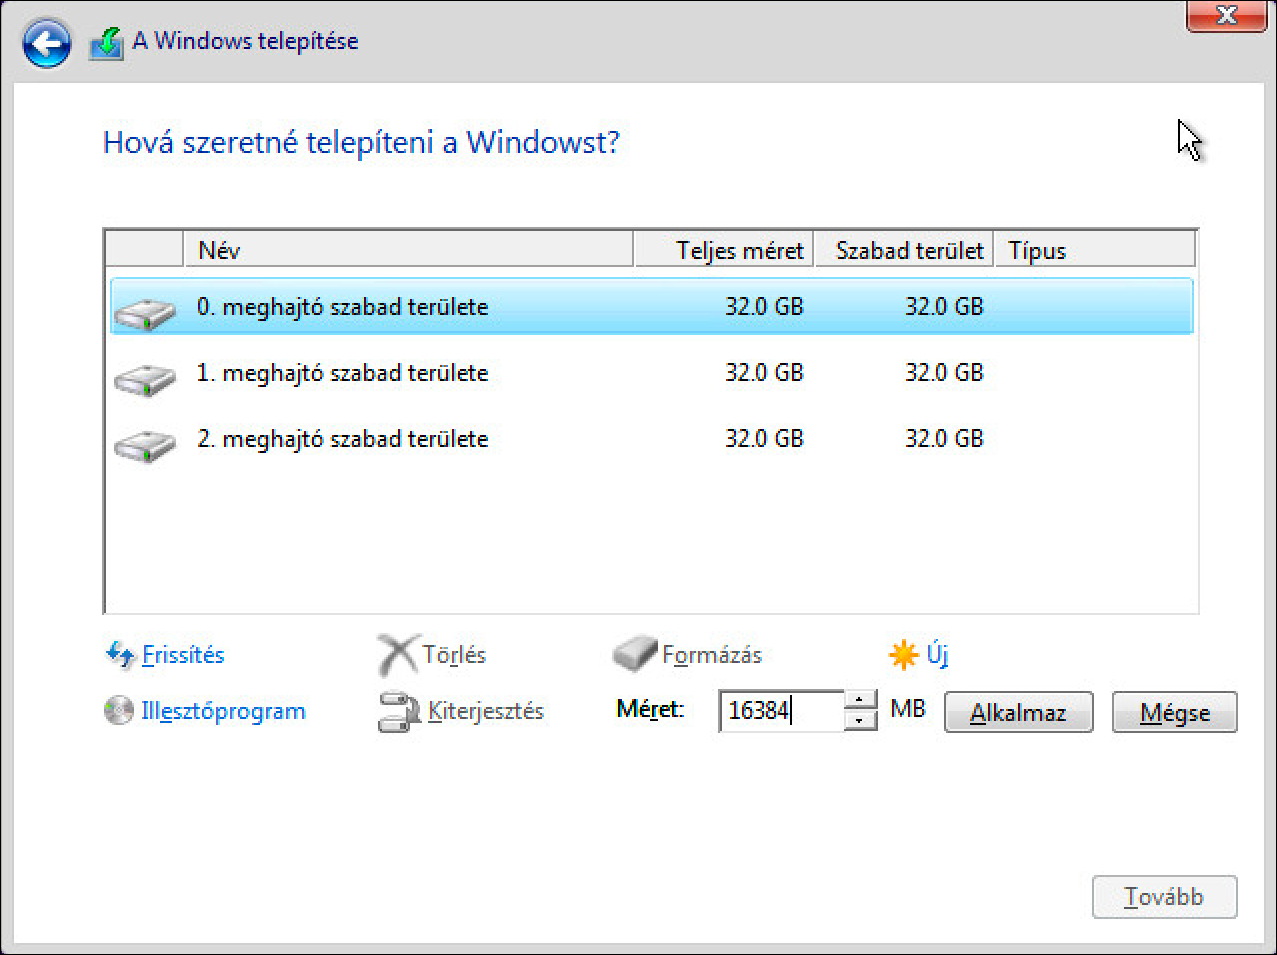Screen dimensions: 1277x955
Task: Click free space 32.0 GB of drive 2
Action: [x=944, y=439]
